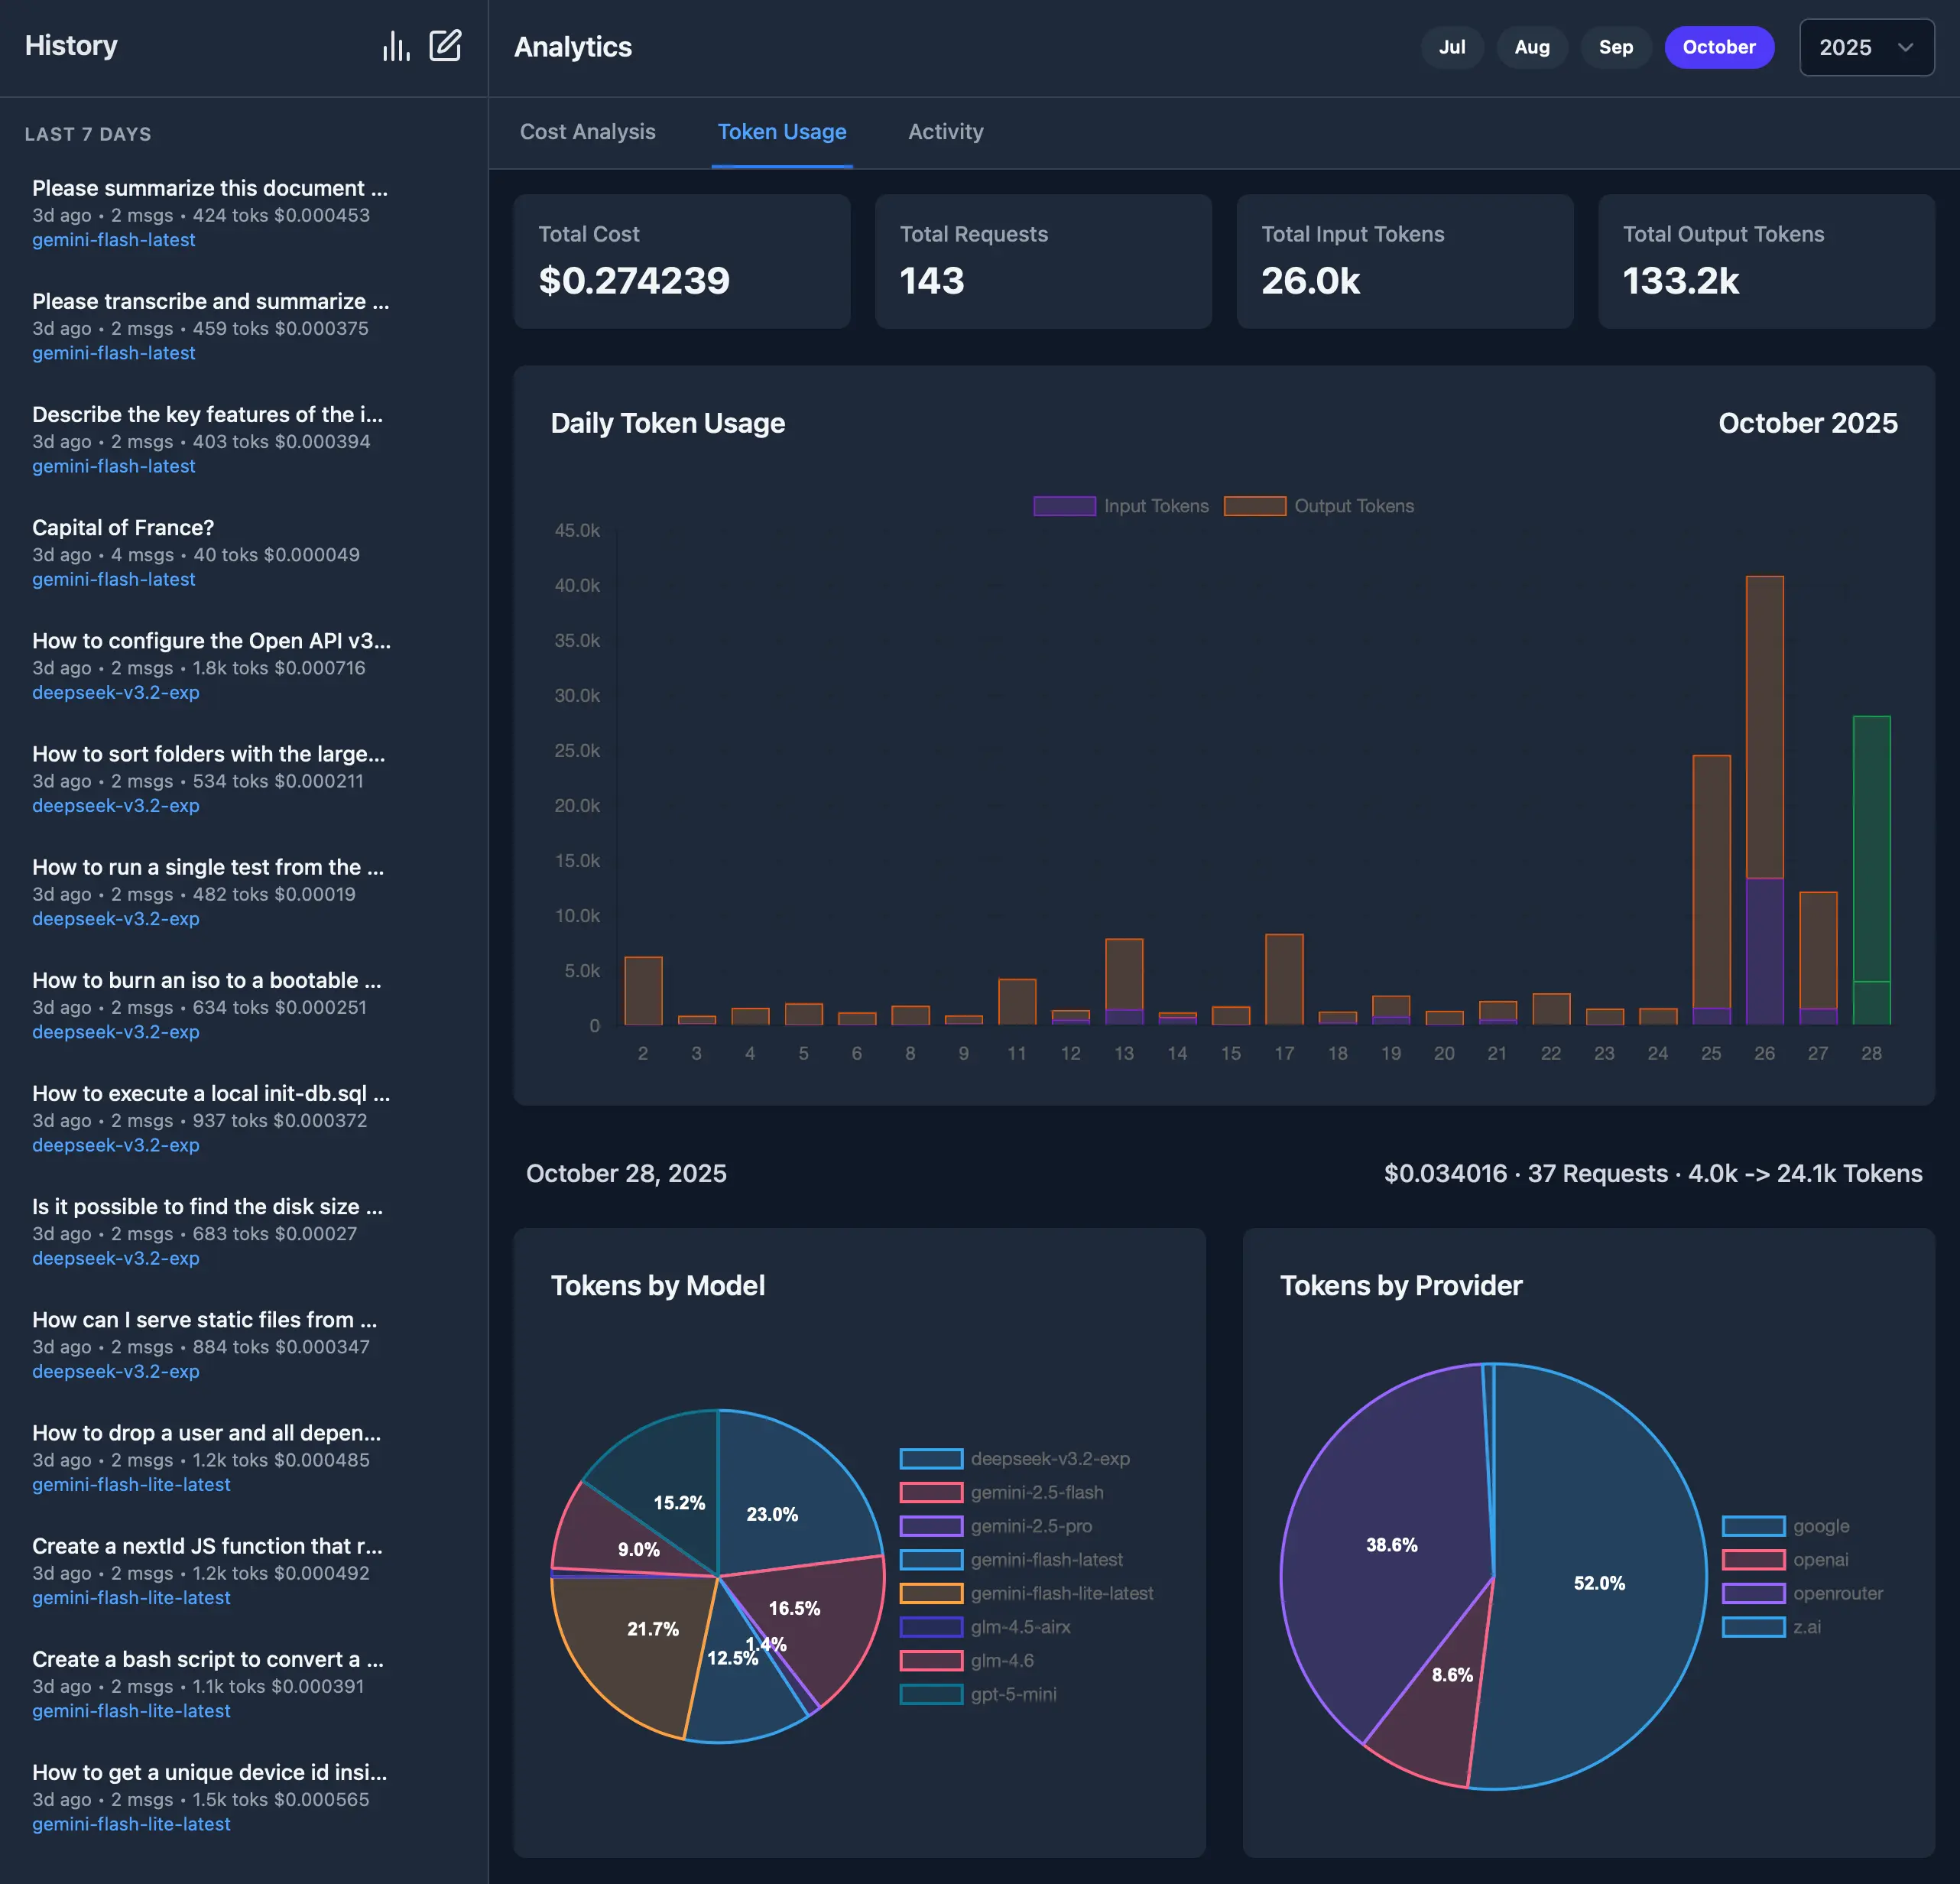
Task: Switch to the Activity tab
Action: 945,131
